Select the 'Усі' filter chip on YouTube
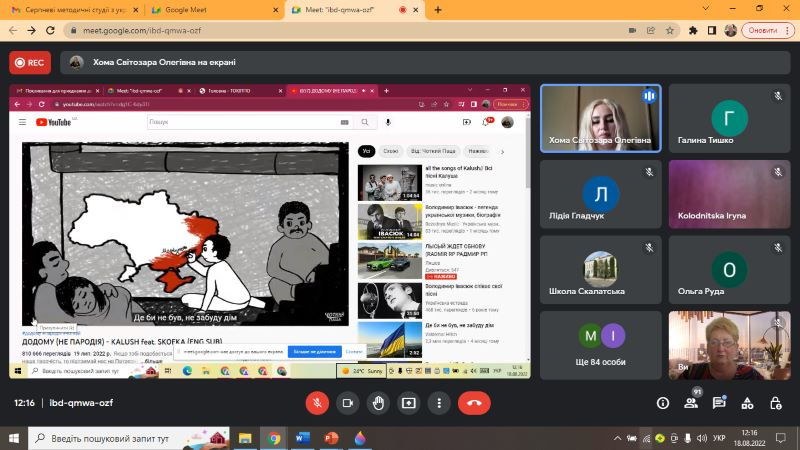 (366, 151)
